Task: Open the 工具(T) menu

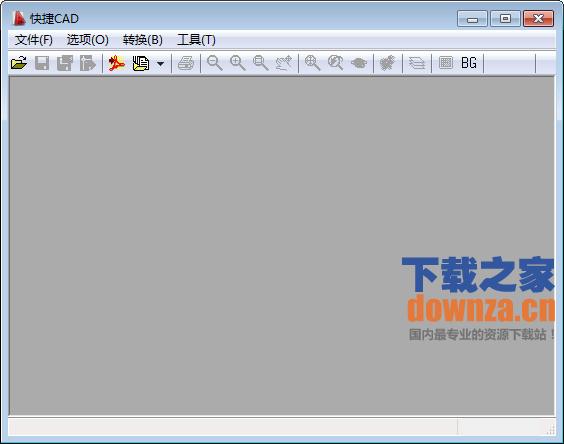Action: pos(196,40)
